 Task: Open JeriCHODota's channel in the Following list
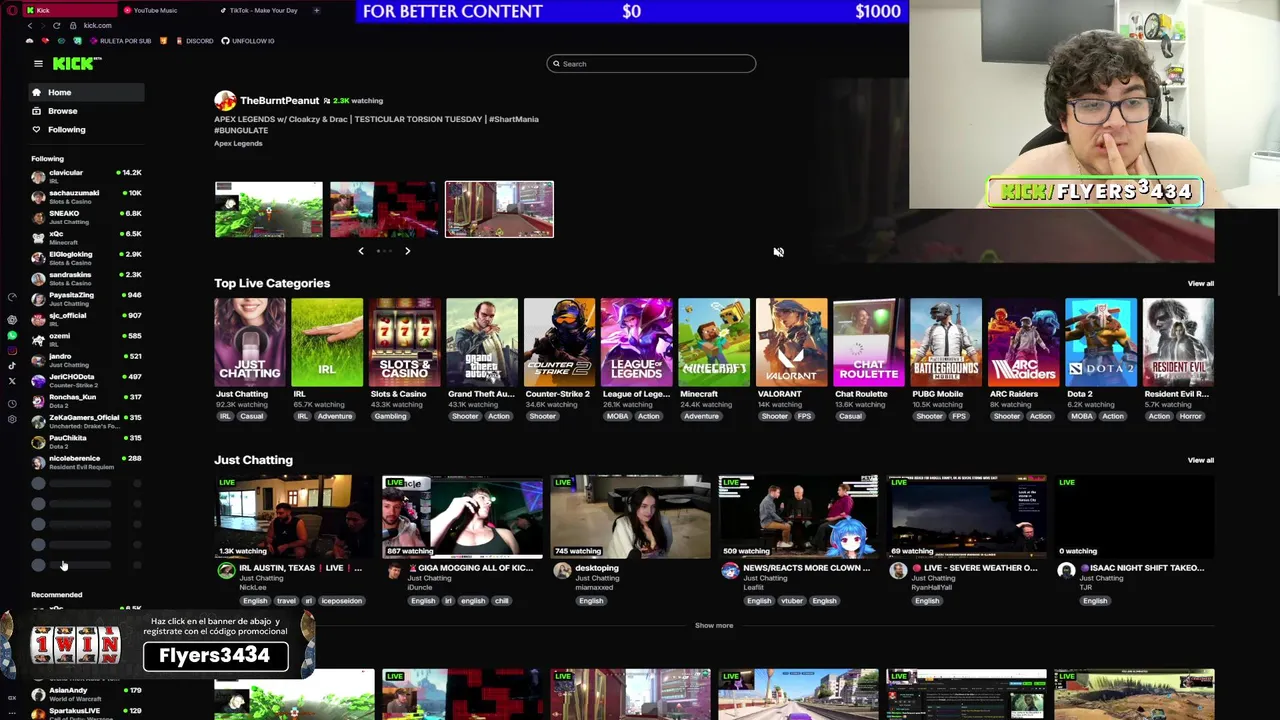pyautogui.click(x=86, y=380)
